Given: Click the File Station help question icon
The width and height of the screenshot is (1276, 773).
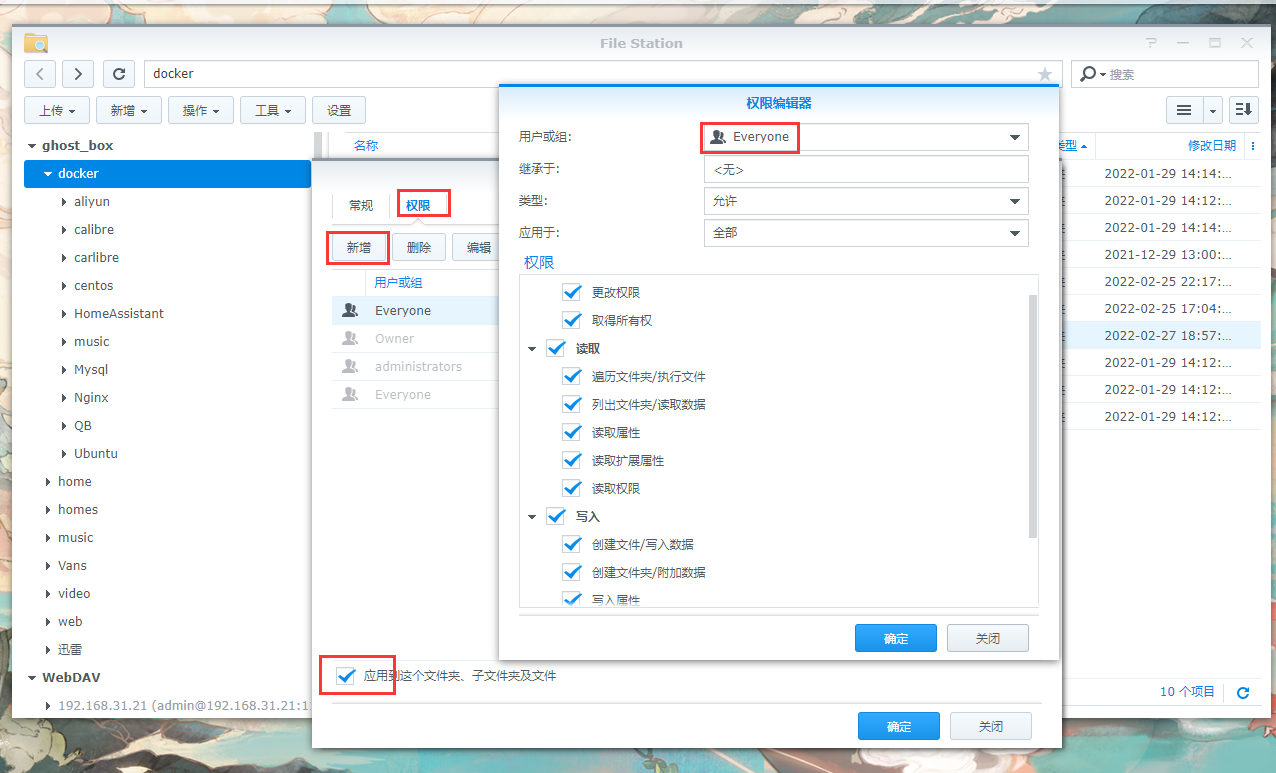Looking at the screenshot, I should pyautogui.click(x=1152, y=43).
